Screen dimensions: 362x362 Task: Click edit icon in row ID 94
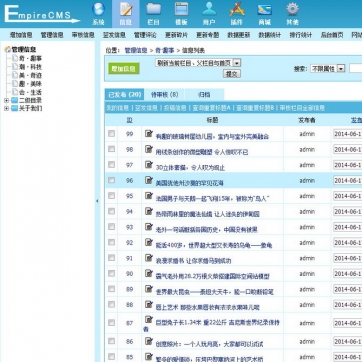149,211
